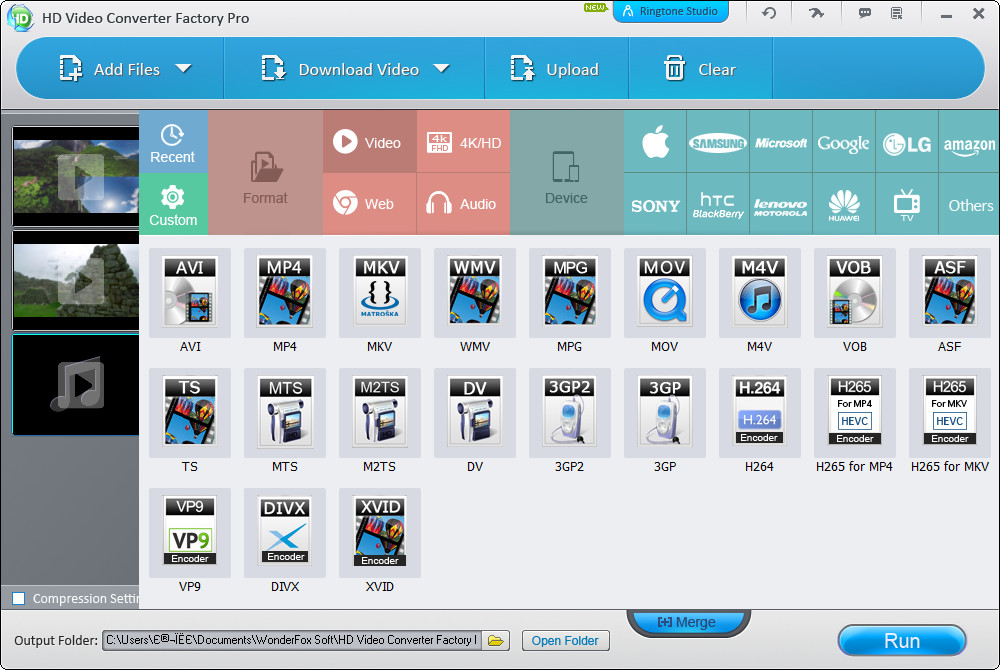The height and width of the screenshot is (670, 1000).
Task: Click the undo arrow in title bar
Action: pos(769,13)
